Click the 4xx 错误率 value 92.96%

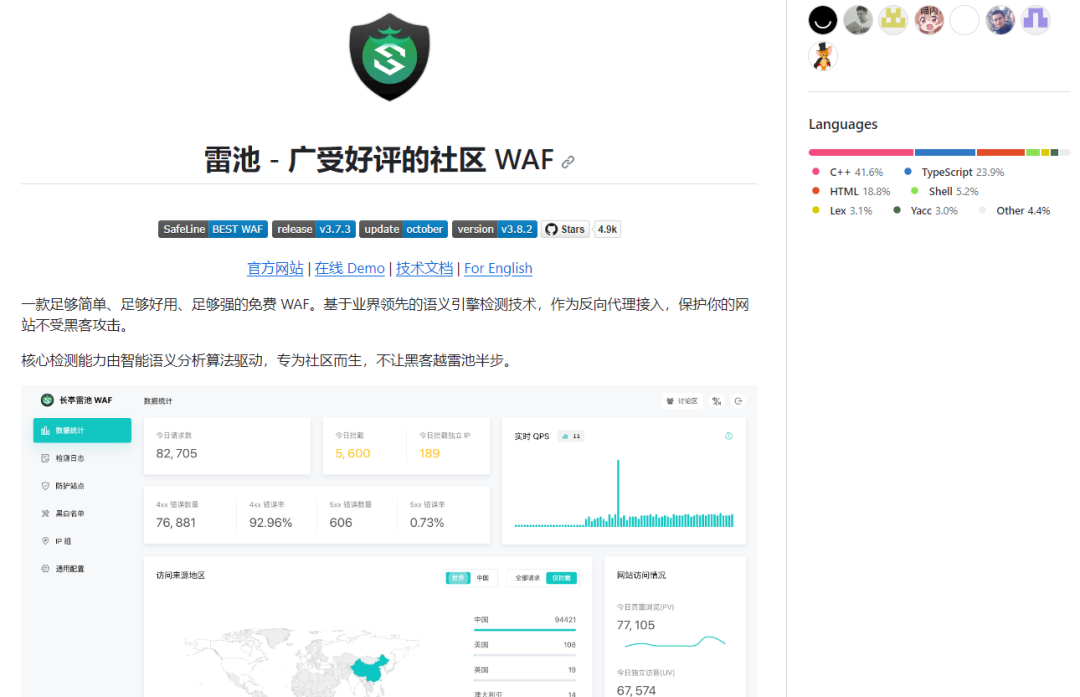[x=271, y=523]
